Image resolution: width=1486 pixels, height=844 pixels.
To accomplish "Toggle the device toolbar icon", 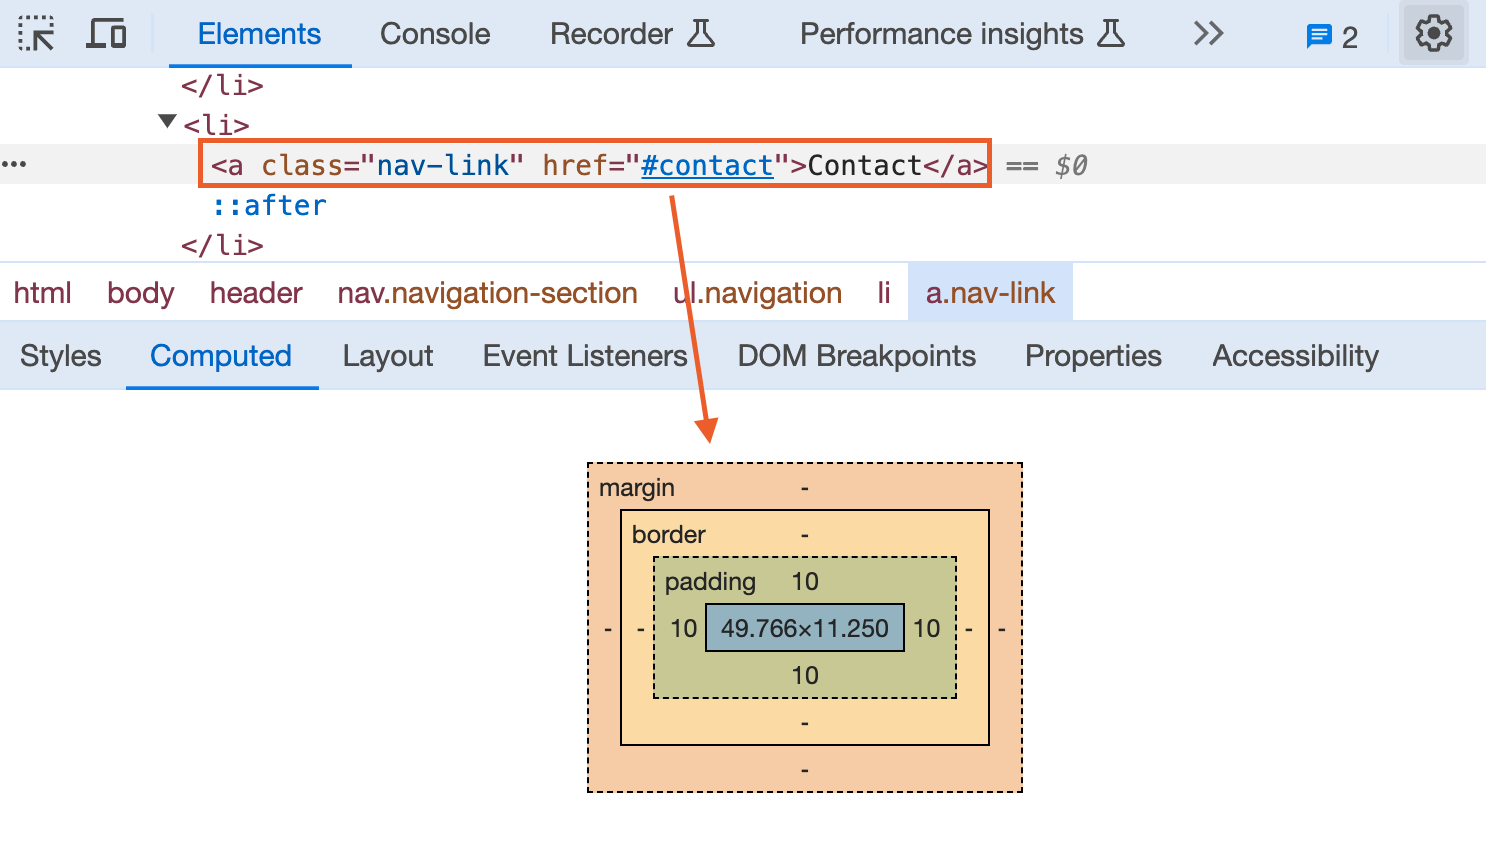I will 106,34.
